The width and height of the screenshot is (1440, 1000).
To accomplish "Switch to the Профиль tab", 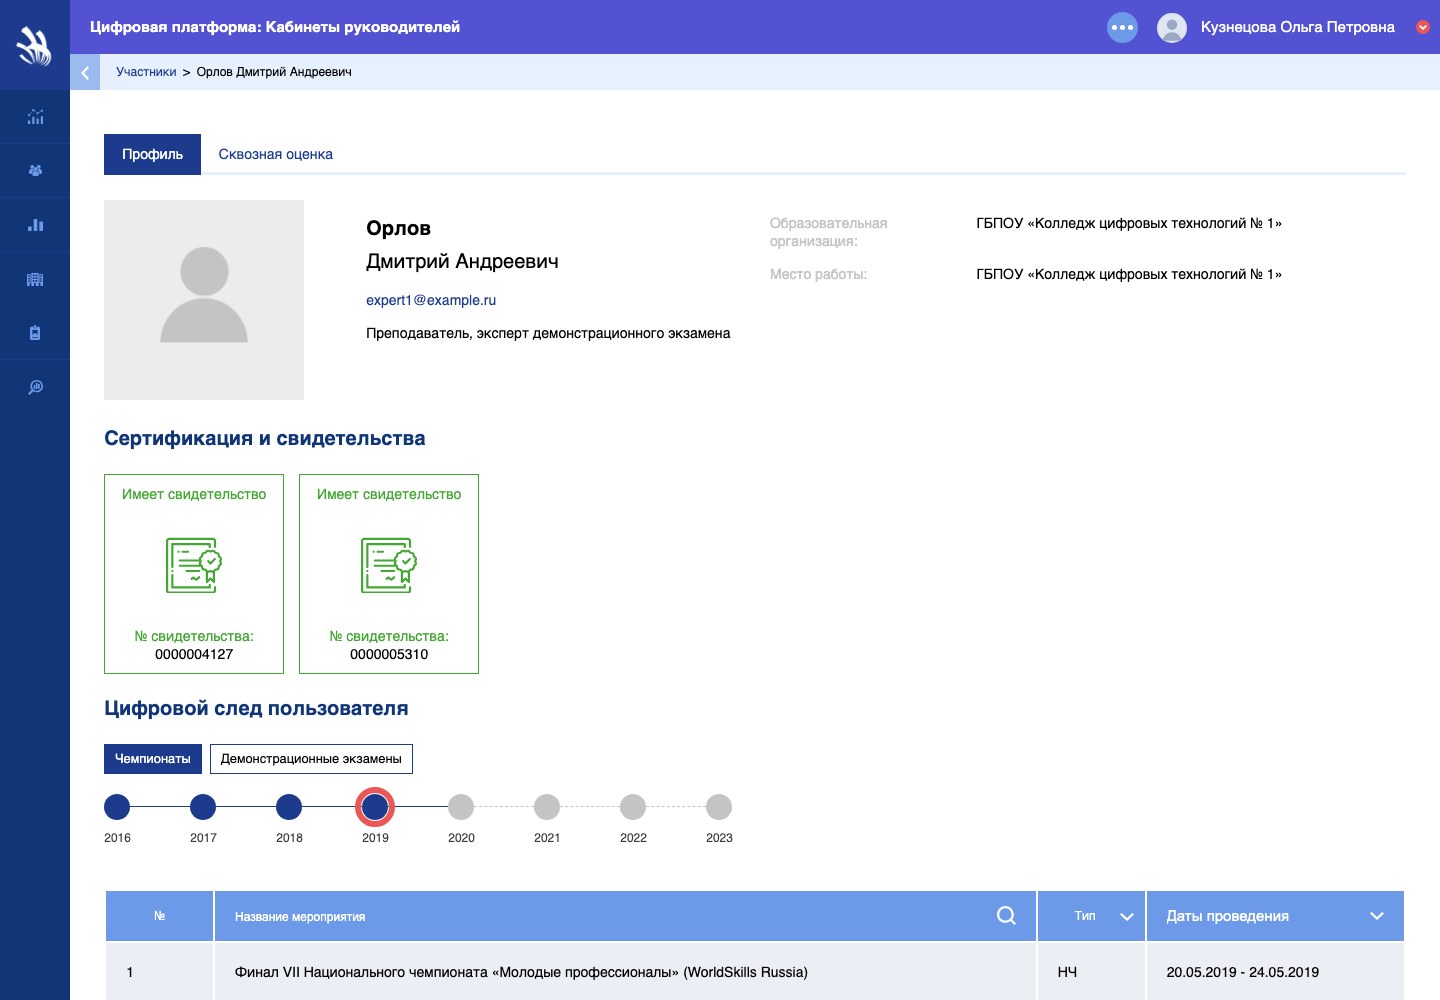I will 152,154.
